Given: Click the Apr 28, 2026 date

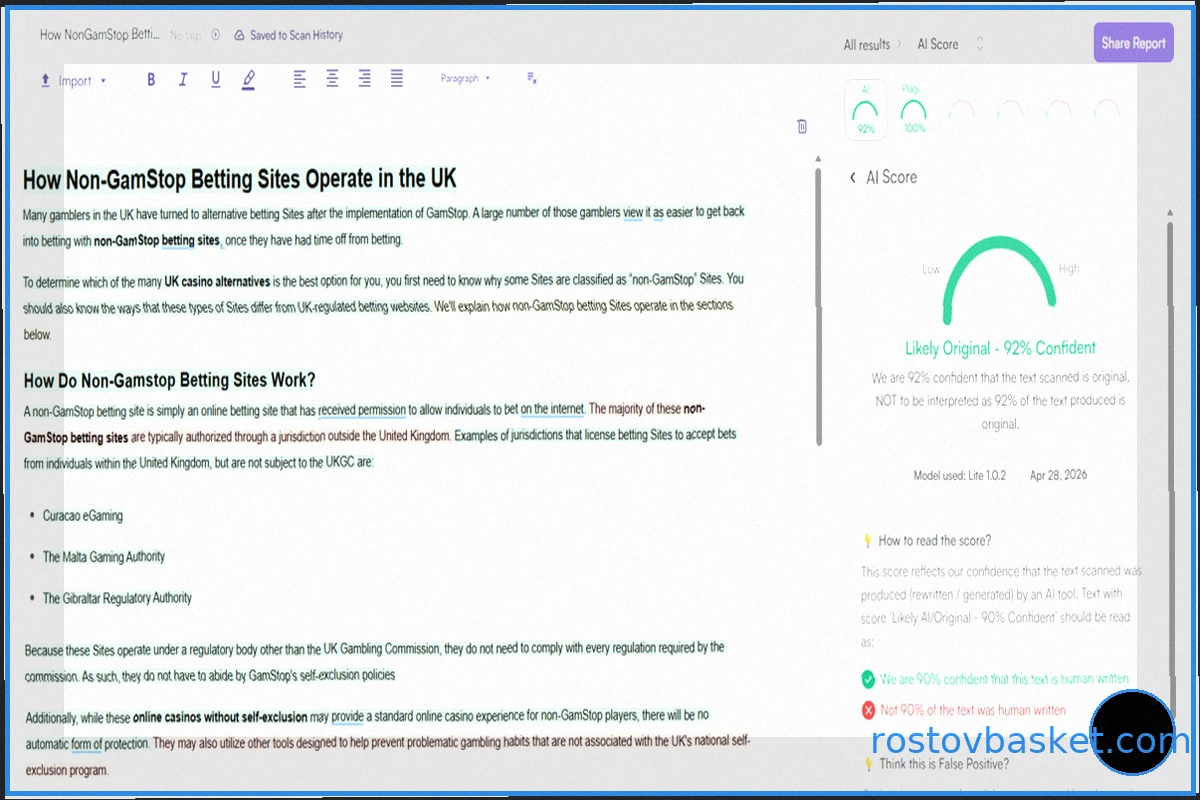Looking at the screenshot, I should [1059, 476].
